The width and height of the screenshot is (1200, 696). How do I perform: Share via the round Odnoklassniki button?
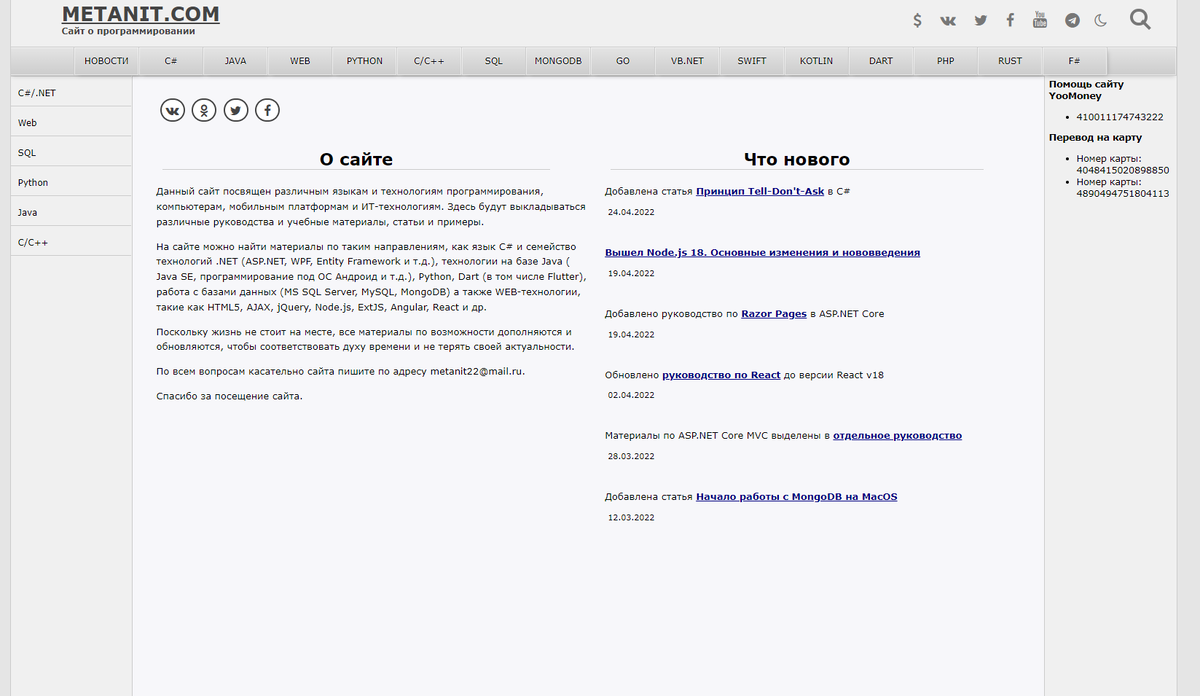pos(204,110)
